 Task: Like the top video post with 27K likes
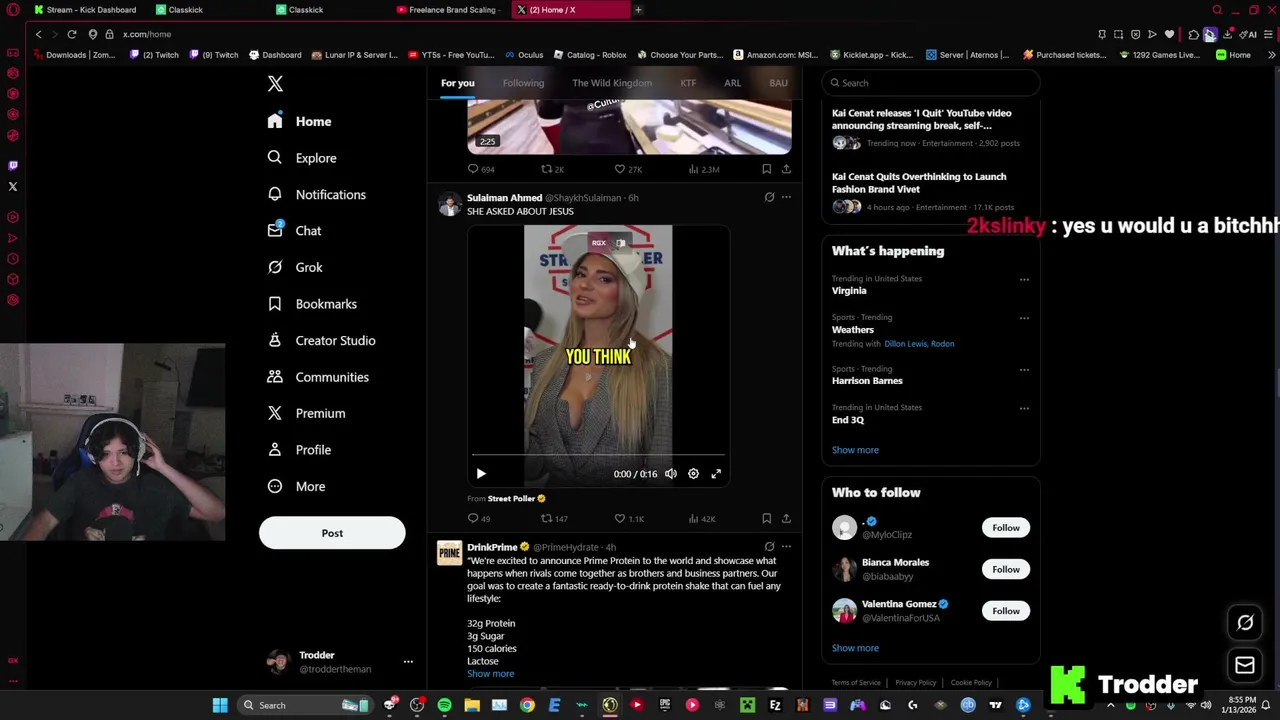(x=628, y=169)
